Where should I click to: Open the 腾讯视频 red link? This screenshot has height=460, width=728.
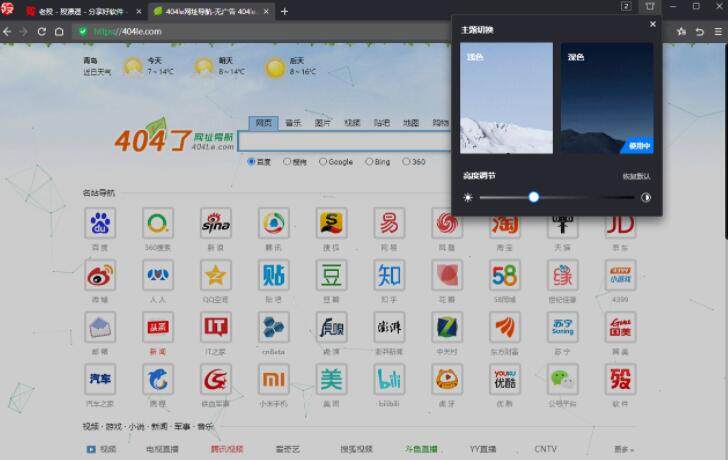click(x=227, y=449)
